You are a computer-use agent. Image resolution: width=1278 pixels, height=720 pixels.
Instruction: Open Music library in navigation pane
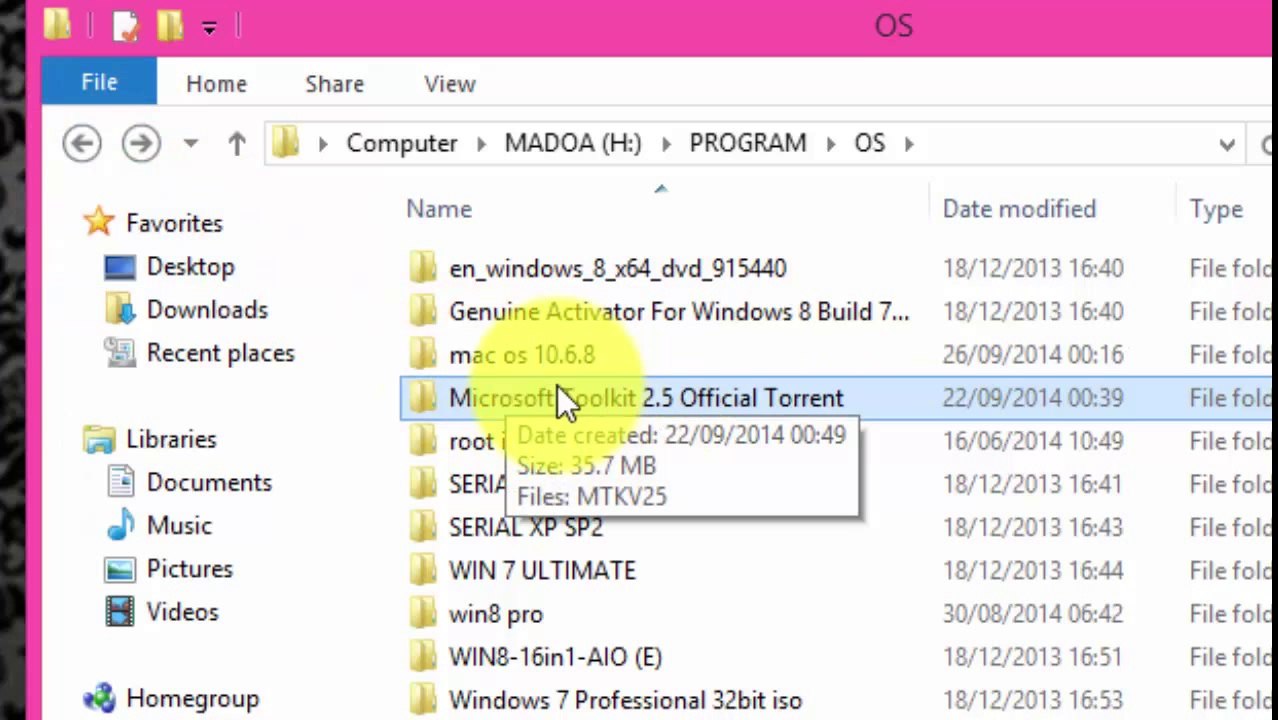coord(179,525)
